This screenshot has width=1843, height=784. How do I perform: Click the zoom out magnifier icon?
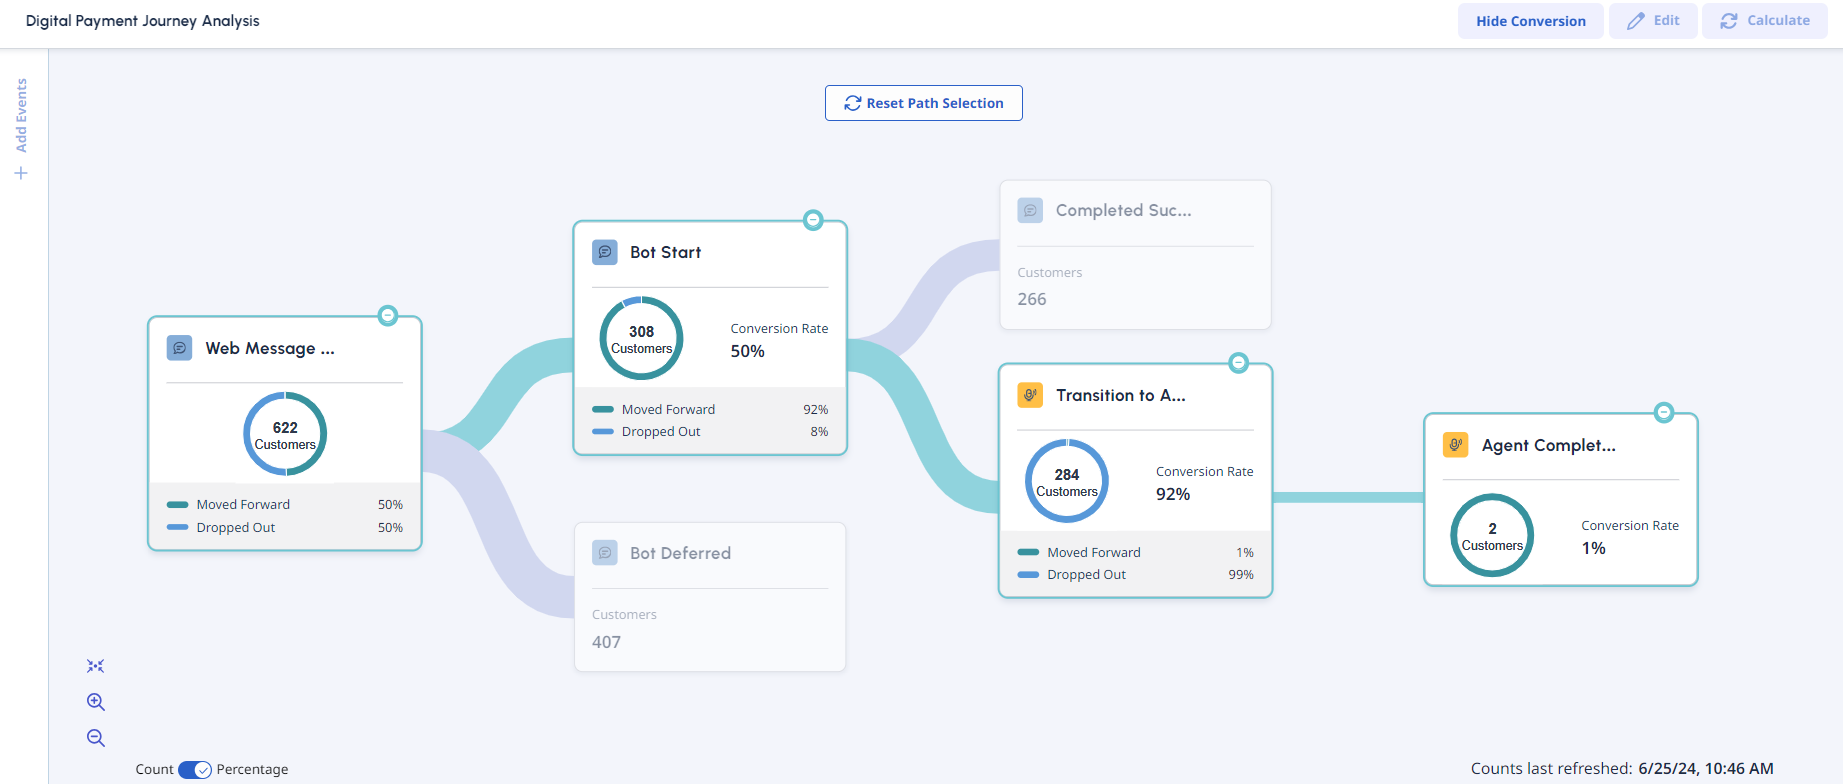click(x=96, y=738)
